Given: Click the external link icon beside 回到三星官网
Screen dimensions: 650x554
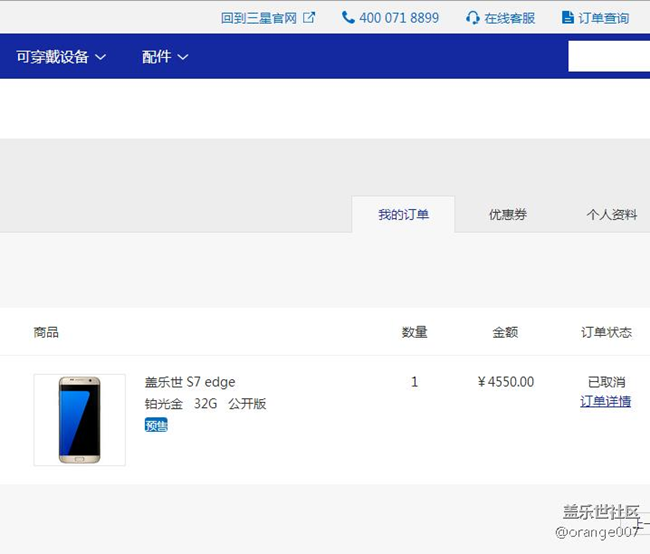Looking at the screenshot, I should pos(309,17).
